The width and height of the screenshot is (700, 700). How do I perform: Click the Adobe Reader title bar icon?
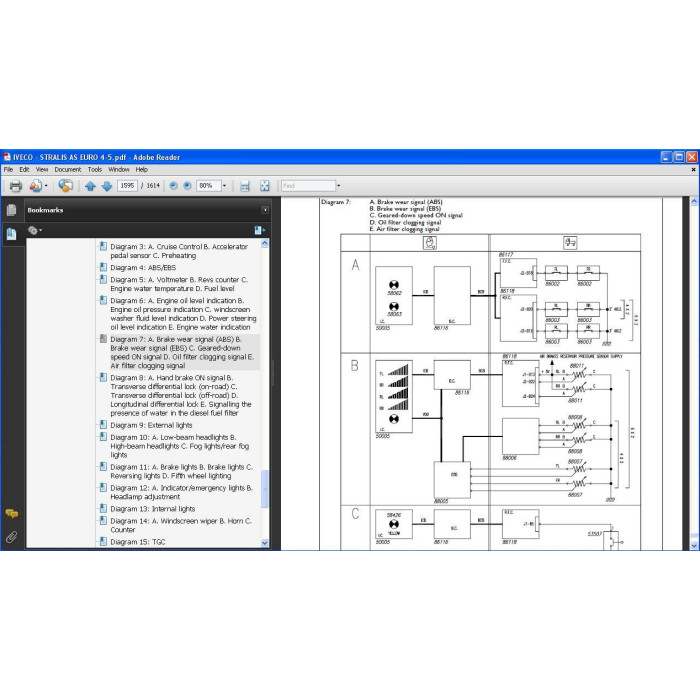7,157
